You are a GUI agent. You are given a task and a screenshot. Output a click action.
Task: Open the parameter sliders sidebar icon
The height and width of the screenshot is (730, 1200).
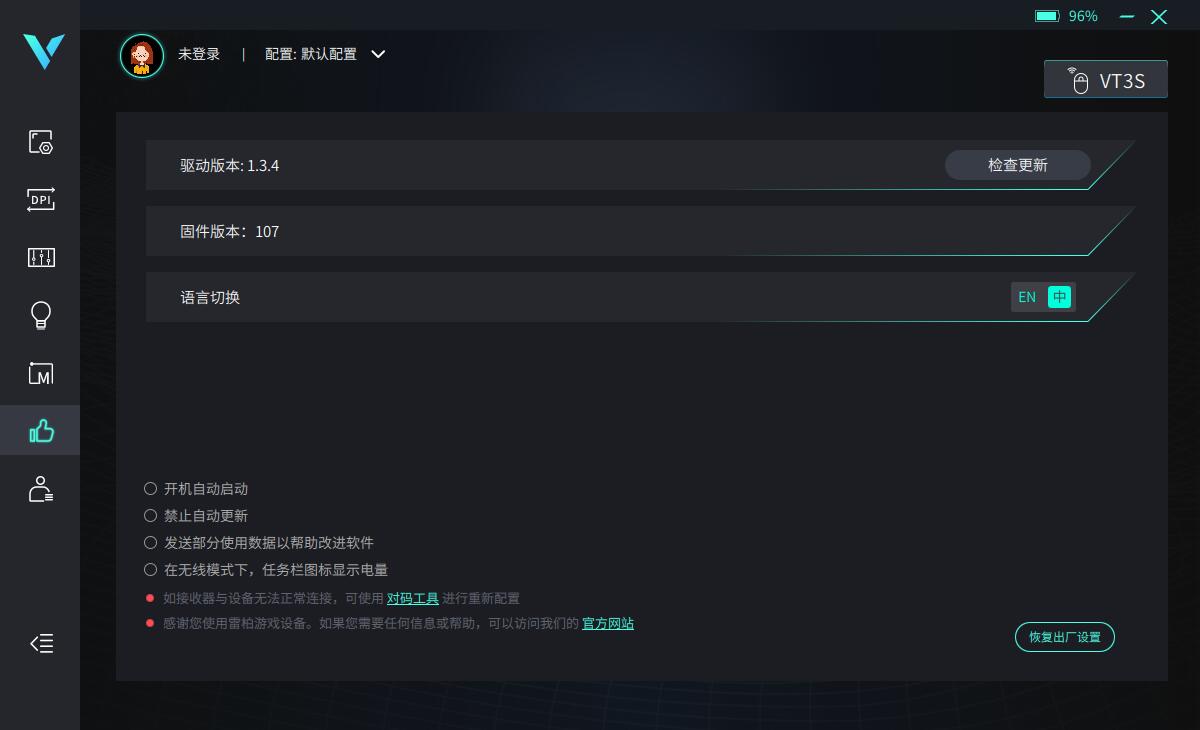click(x=40, y=258)
